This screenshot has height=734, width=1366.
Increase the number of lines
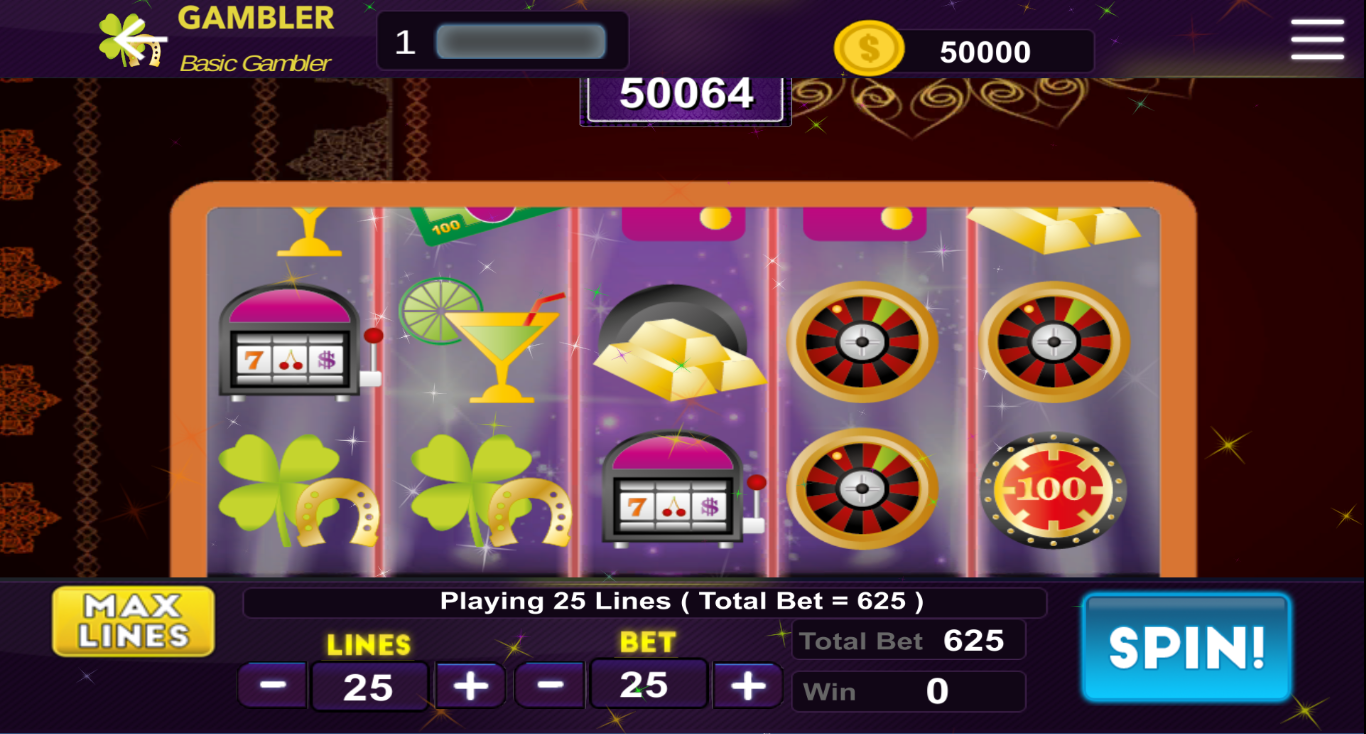coord(470,685)
